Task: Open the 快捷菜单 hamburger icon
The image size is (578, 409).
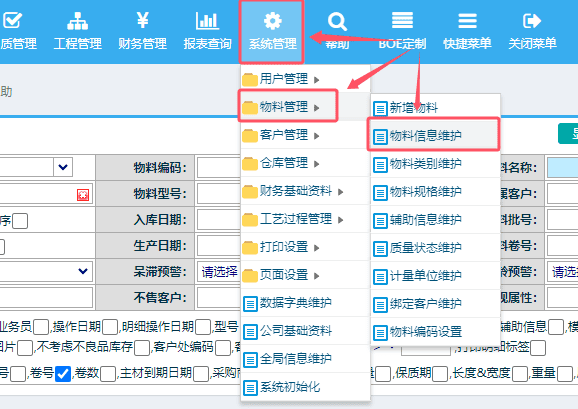Action: 467,21
